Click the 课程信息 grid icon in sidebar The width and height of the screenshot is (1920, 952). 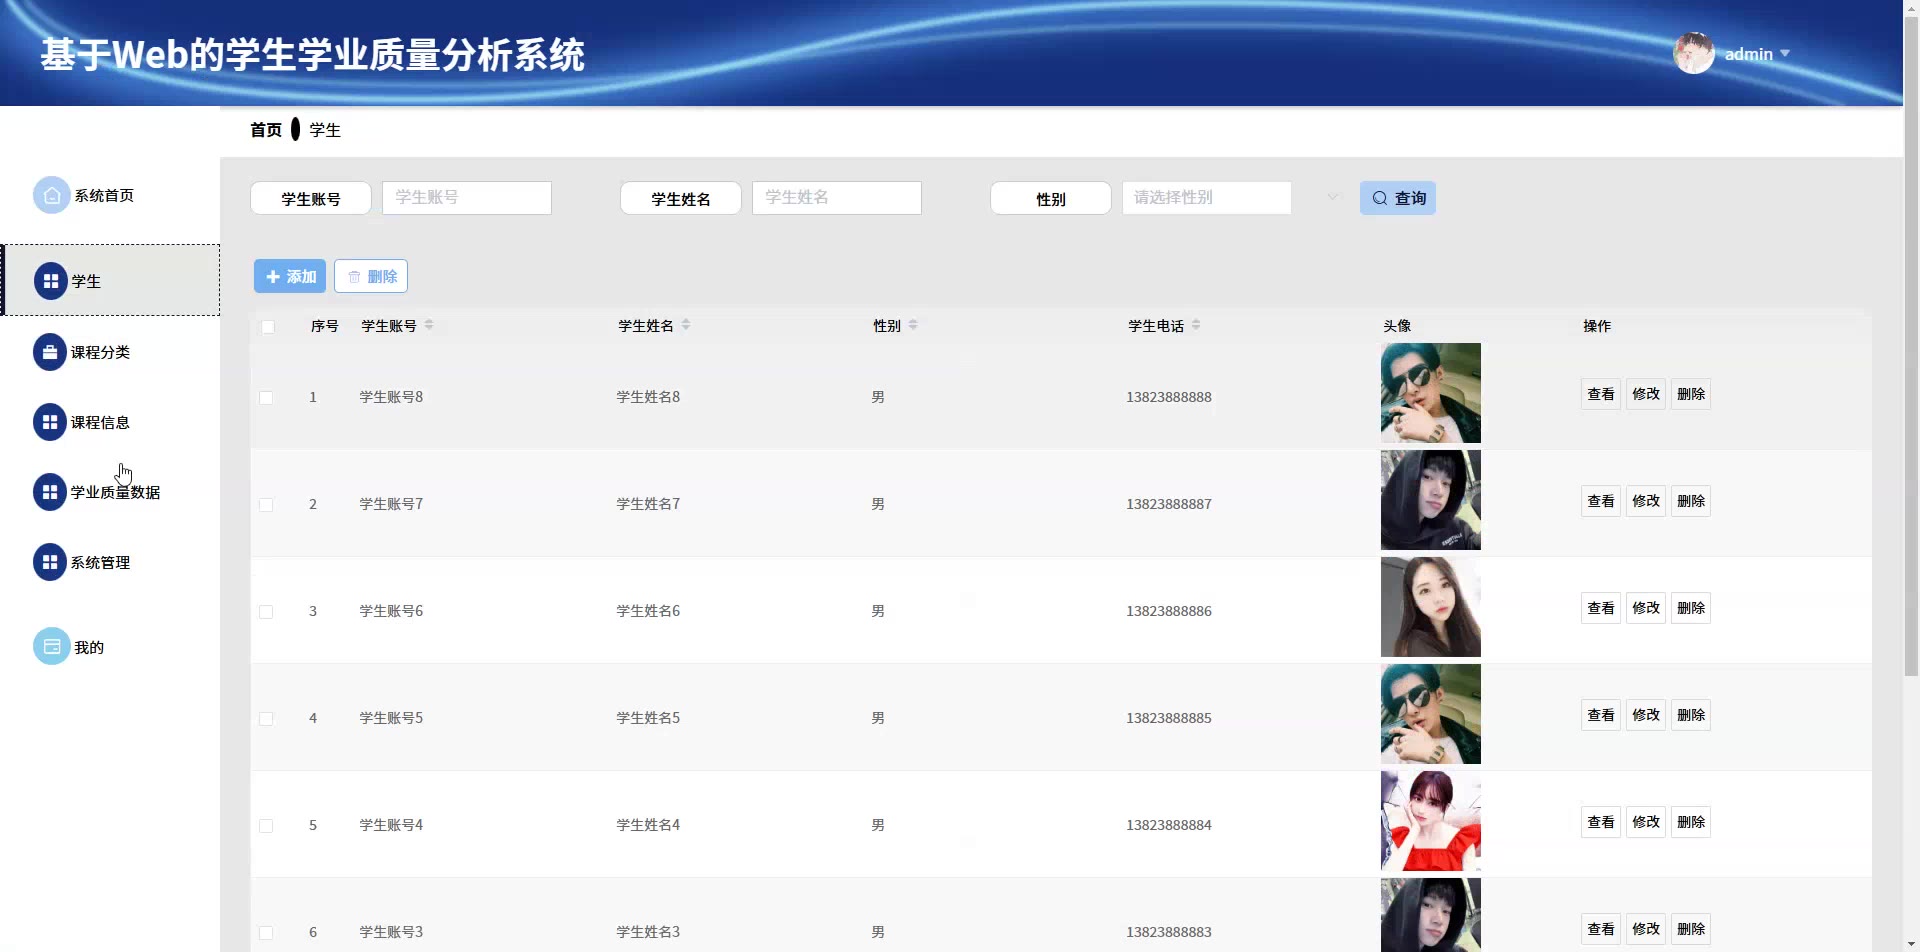pyautogui.click(x=49, y=422)
